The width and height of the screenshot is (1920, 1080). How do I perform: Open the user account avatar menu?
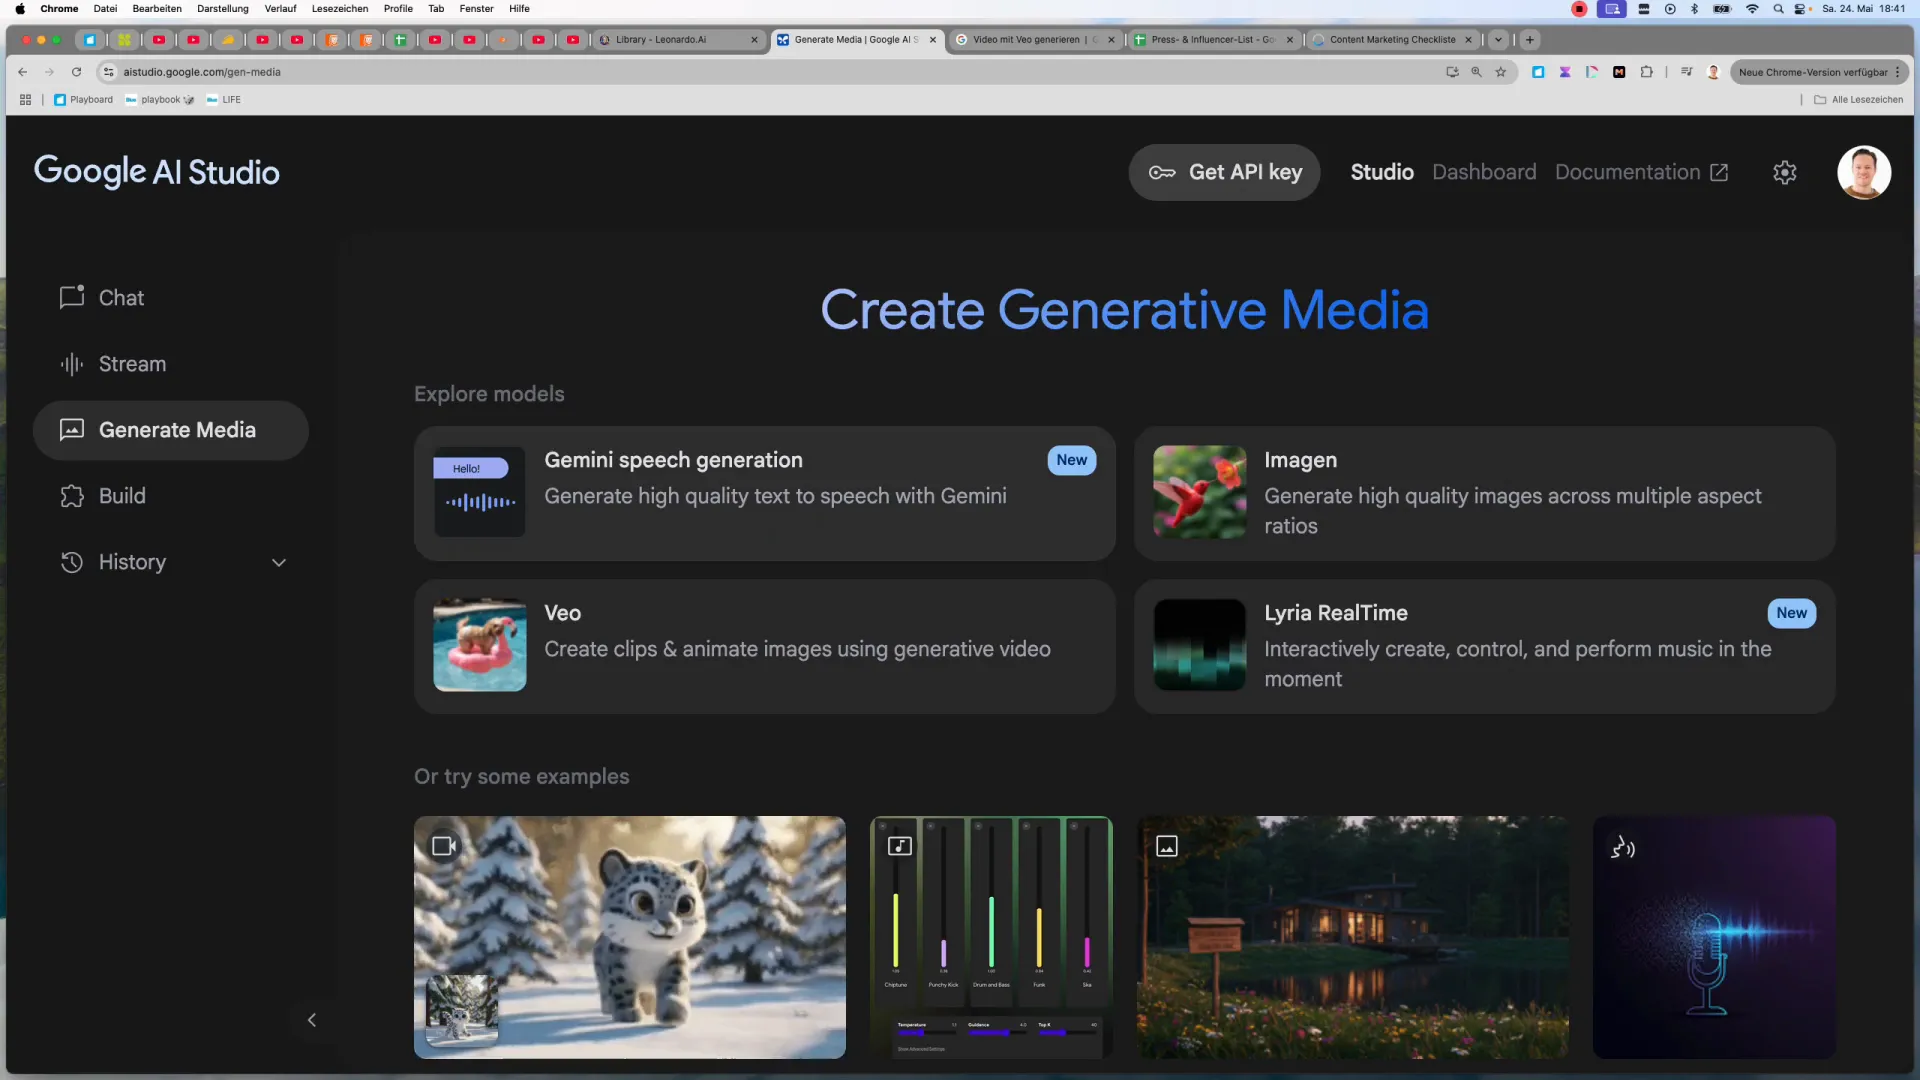tap(1864, 172)
